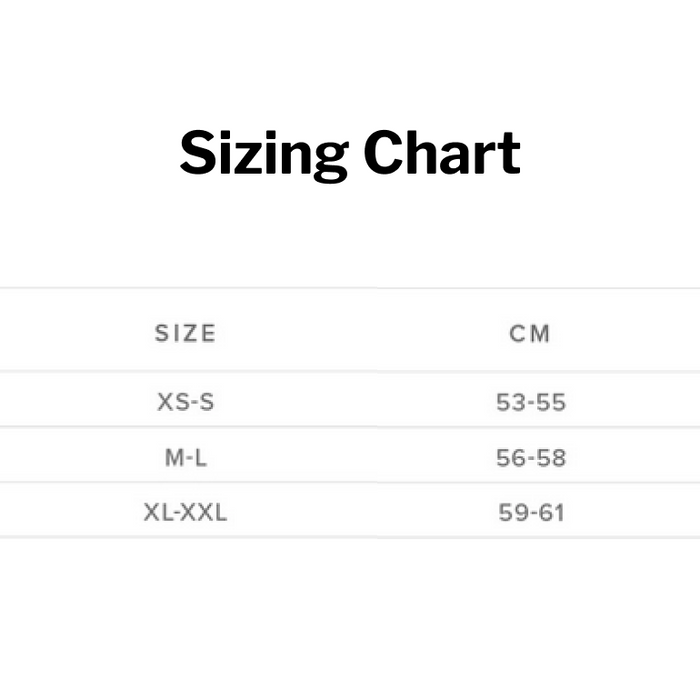The width and height of the screenshot is (700, 700).
Task: Click the Sizing Chart heading
Action: pos(350,153)
